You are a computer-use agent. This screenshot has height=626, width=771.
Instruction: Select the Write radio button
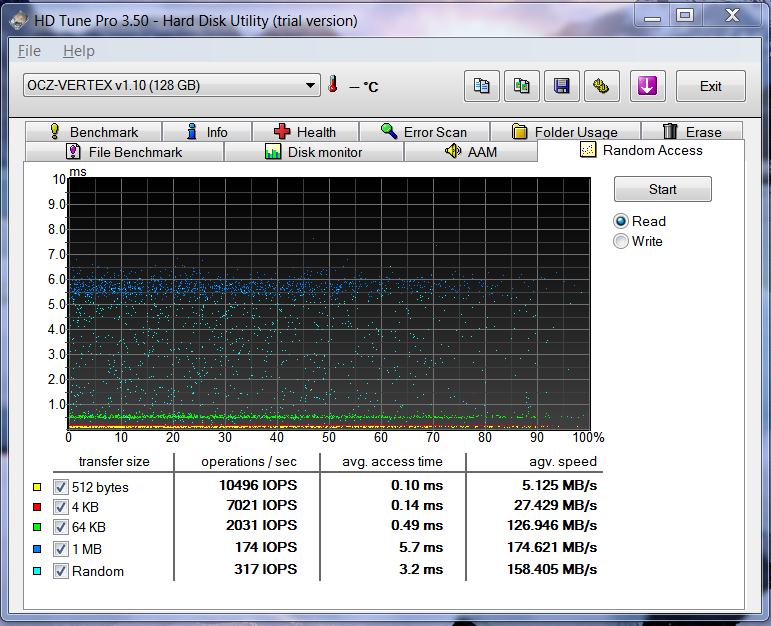(621, 241)
